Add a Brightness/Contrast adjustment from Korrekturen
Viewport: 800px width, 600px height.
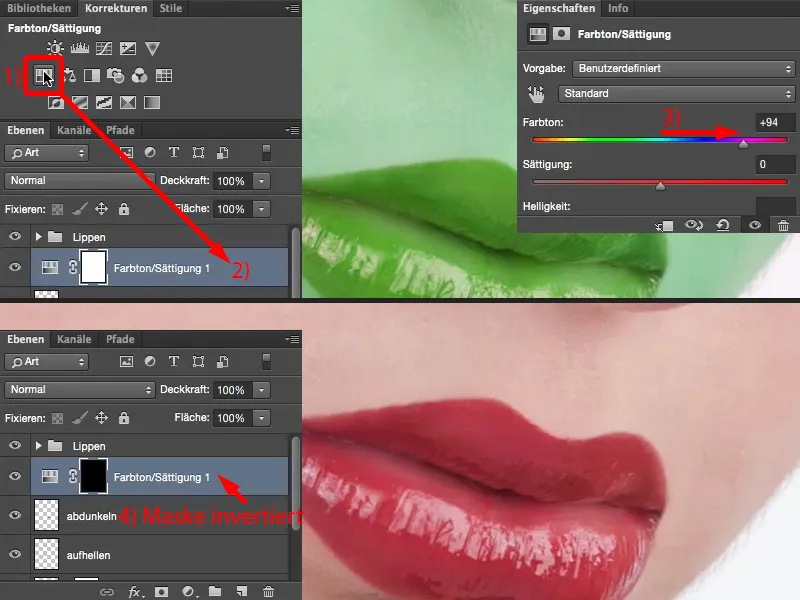(55, 48)
